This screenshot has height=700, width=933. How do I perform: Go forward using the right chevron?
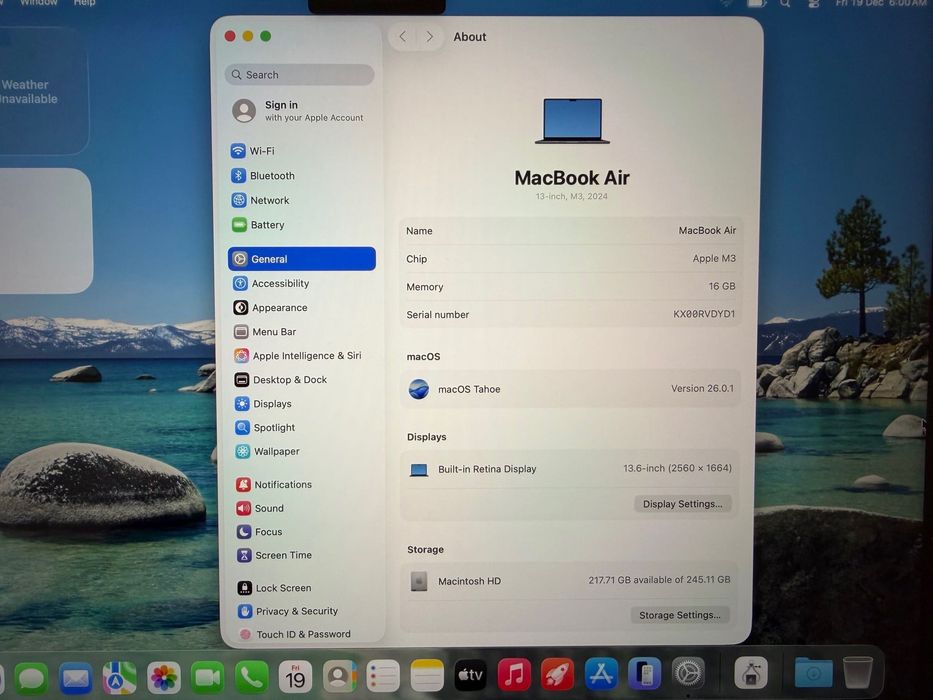point(430,37)
